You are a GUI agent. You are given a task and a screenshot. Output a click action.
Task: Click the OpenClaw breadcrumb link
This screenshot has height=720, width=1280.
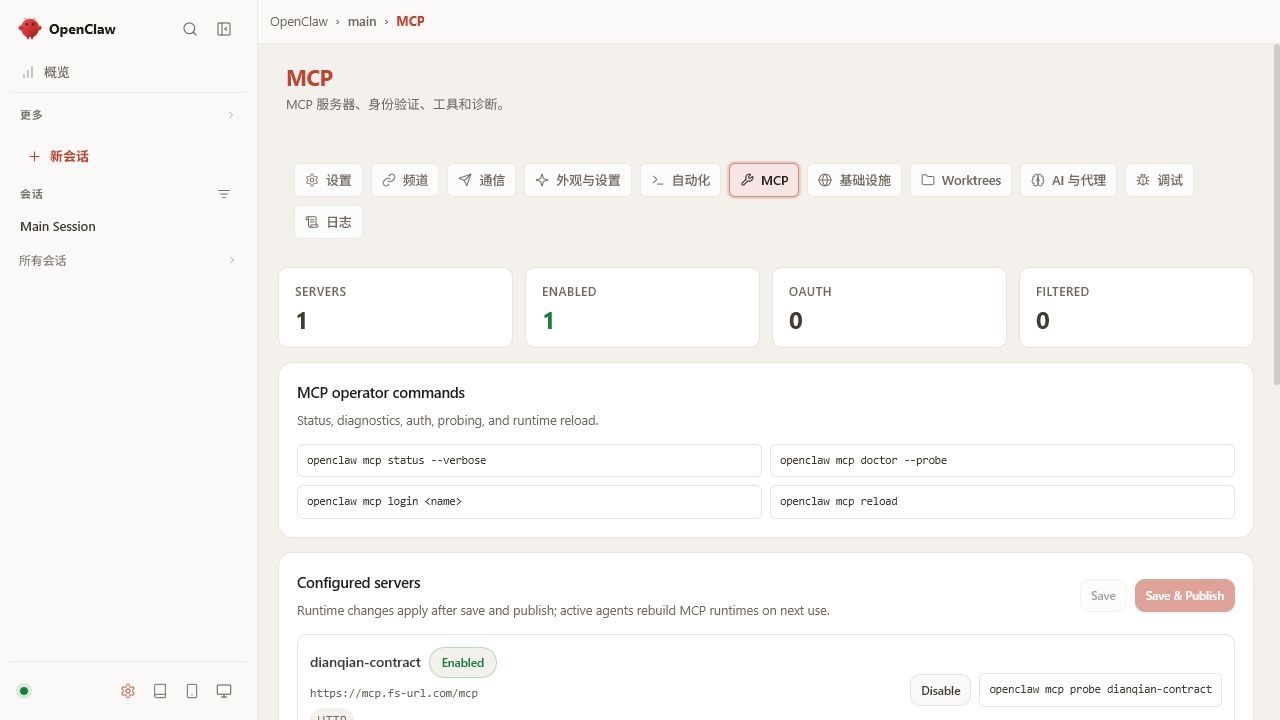click(x=299, y=21)
